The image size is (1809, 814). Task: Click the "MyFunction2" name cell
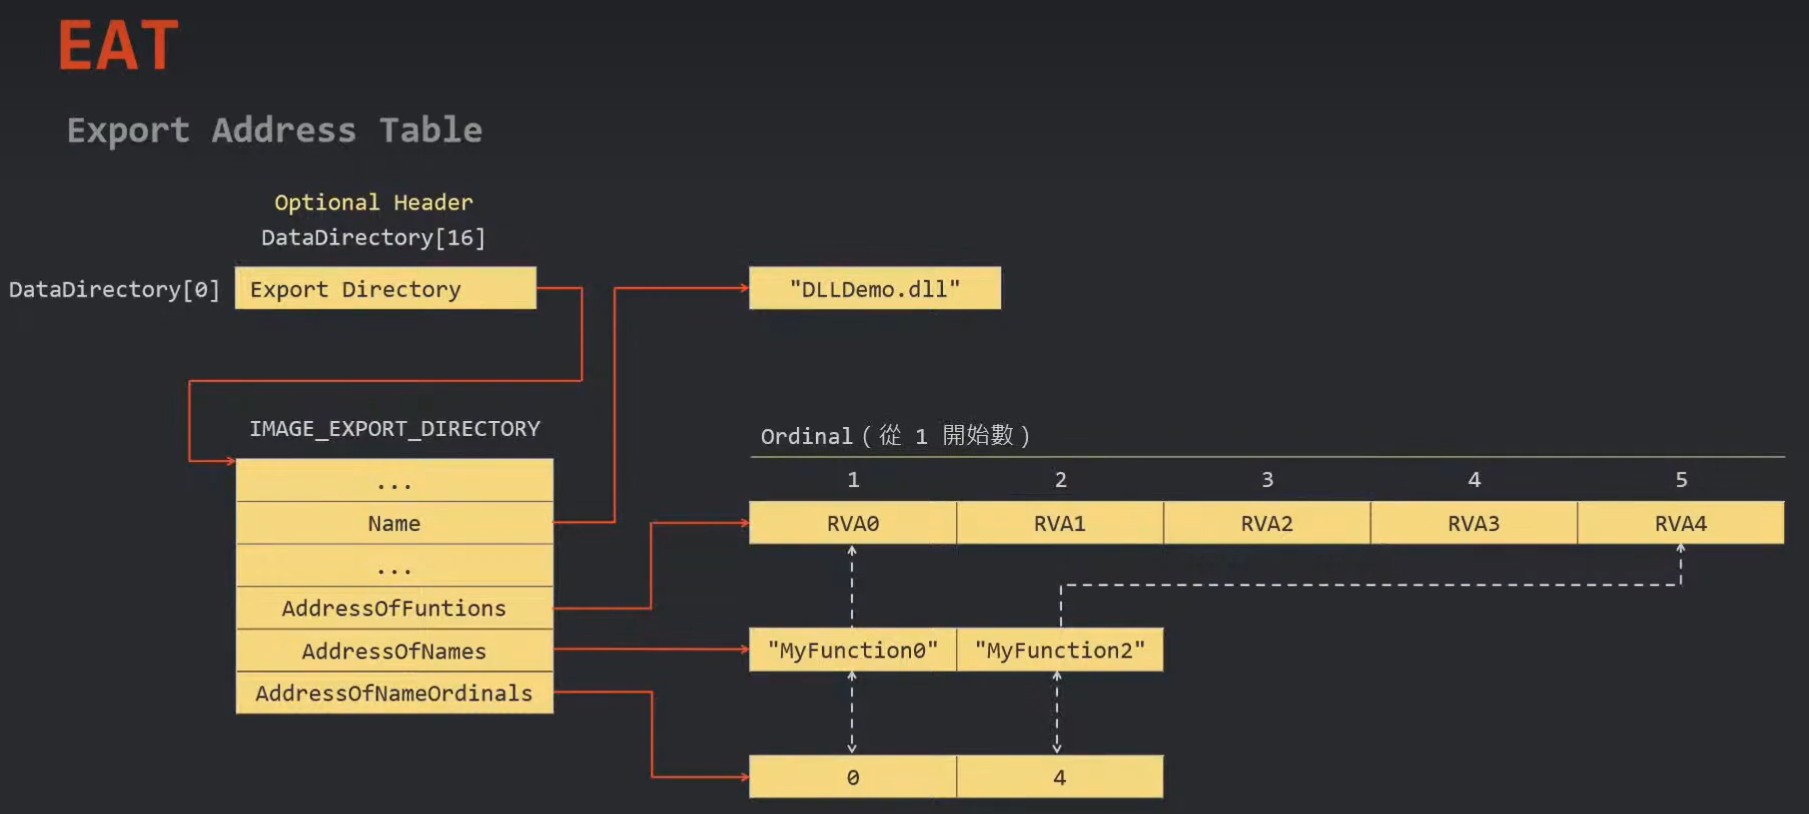pyautogui.click(x=1060, y=650)
